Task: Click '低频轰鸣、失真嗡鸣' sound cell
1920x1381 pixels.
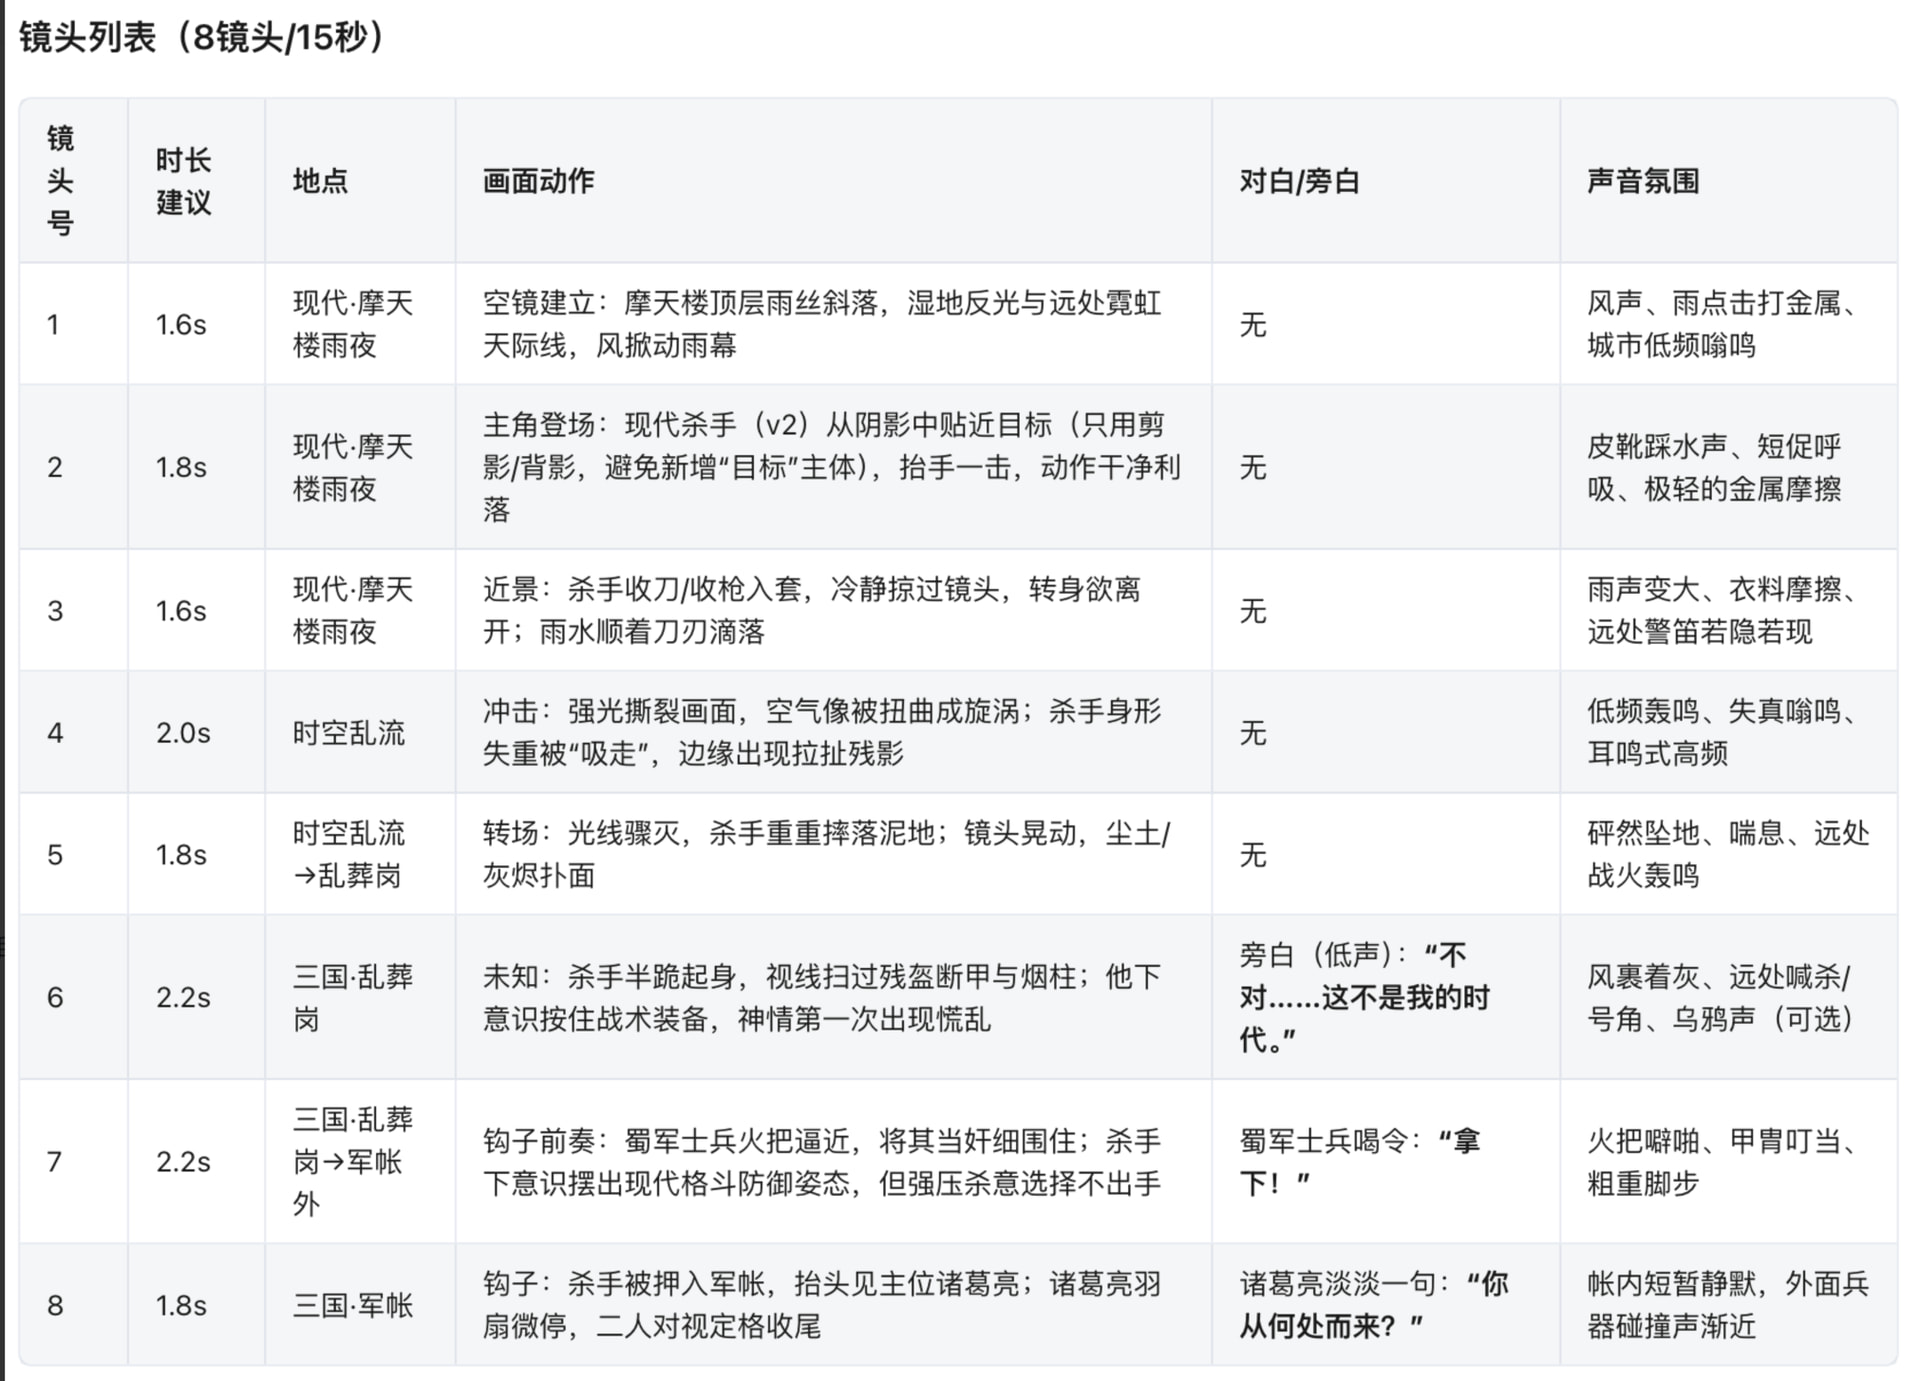Action: (x=1720, y=733)
